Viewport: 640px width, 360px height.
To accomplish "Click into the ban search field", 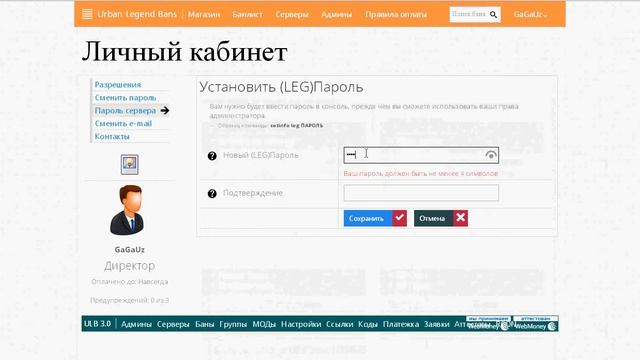I will (x=469, y=15).
